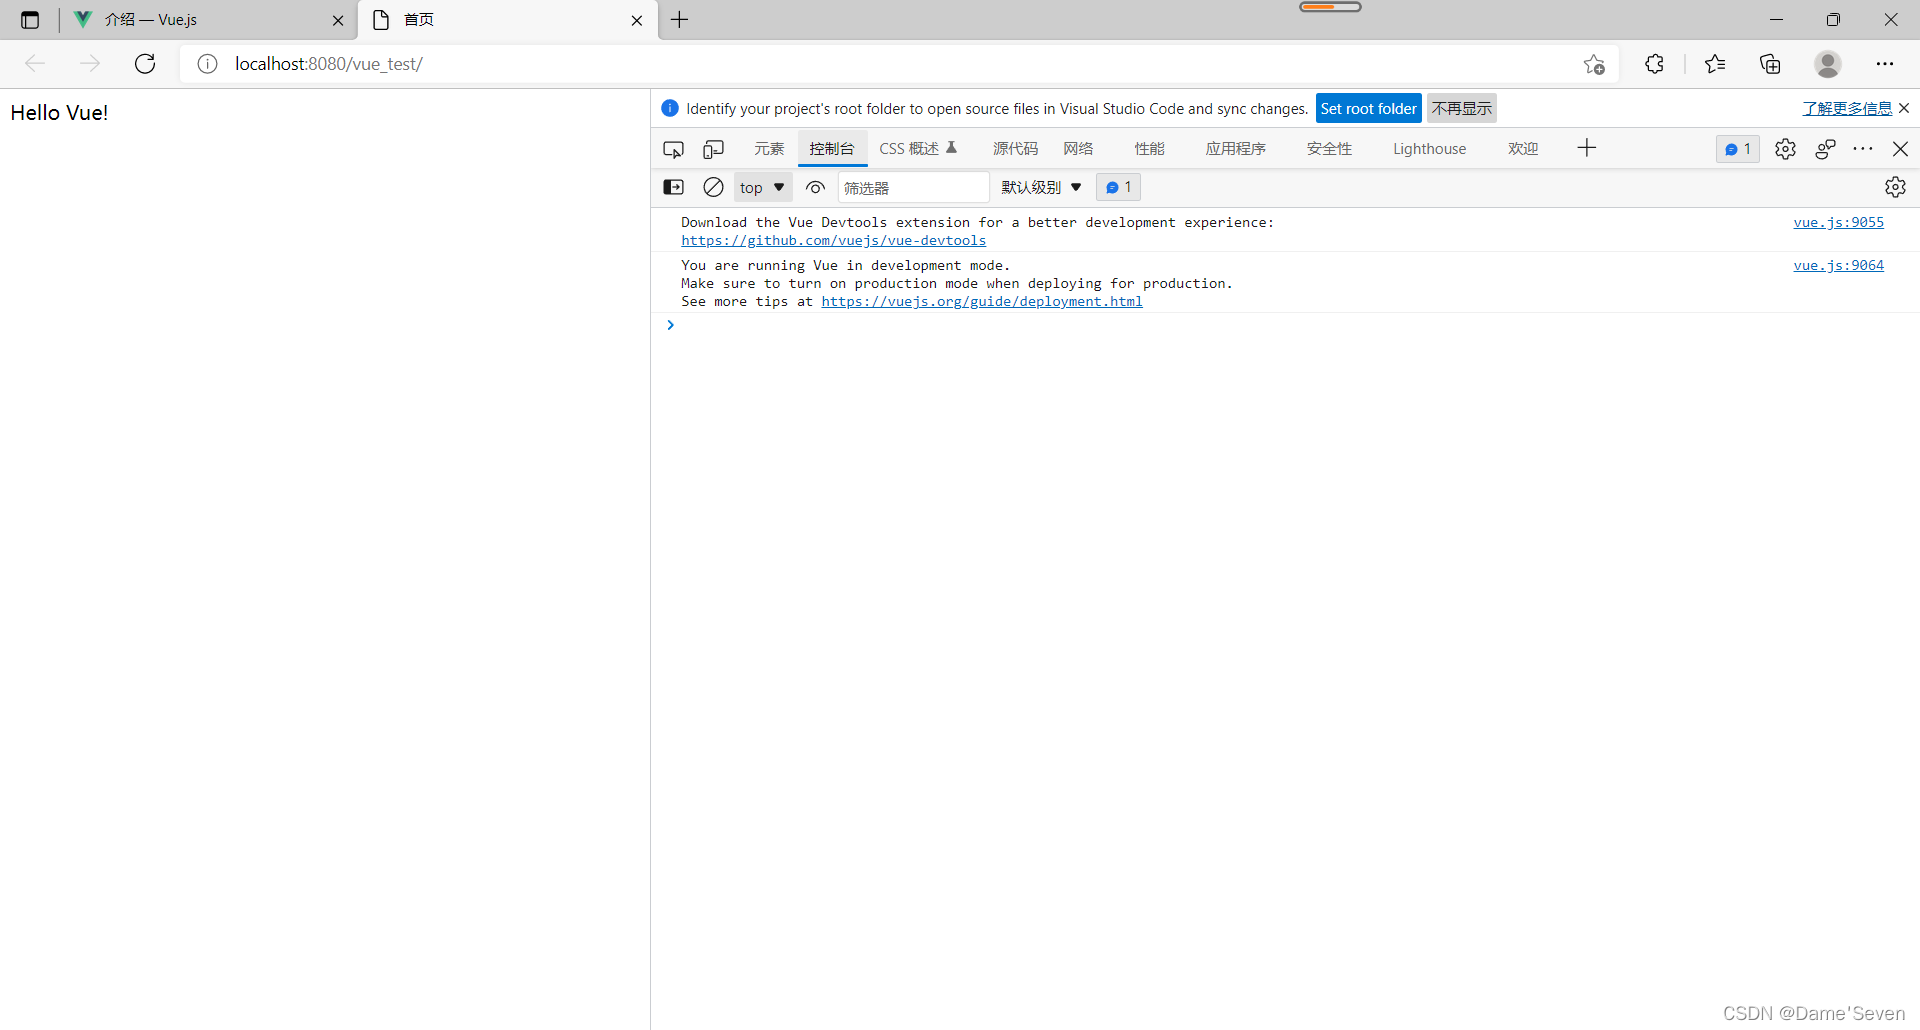Close the 首页 browser tab

click(x=637, y=20)
